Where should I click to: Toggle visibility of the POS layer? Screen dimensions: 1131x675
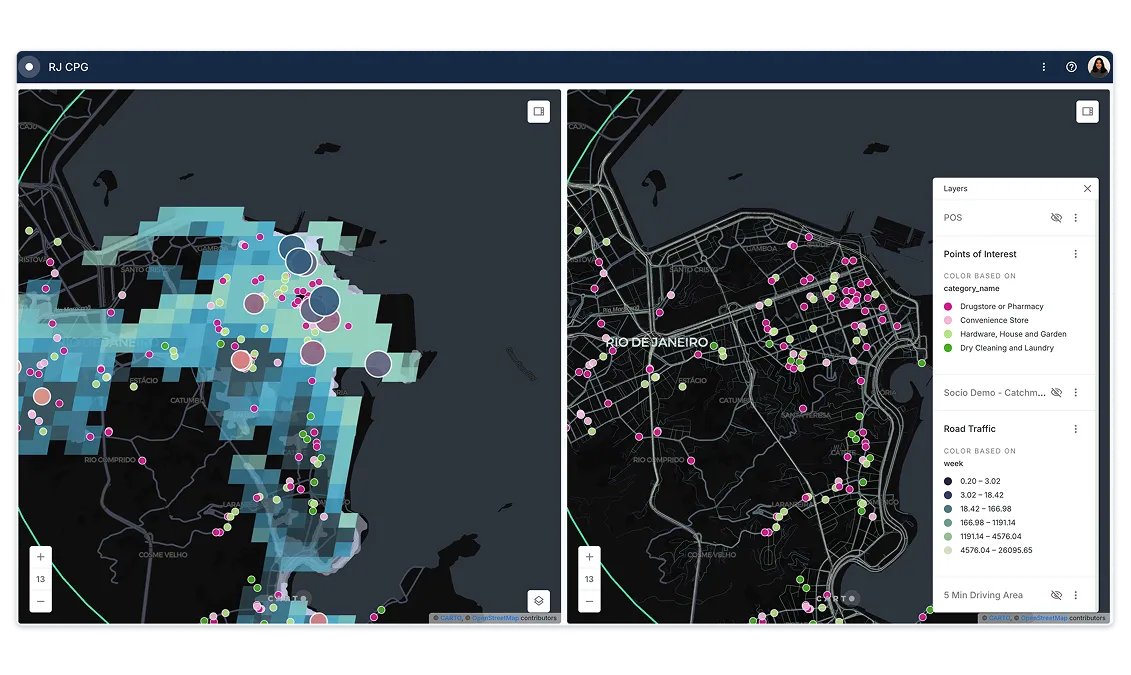coord(1056,217)
